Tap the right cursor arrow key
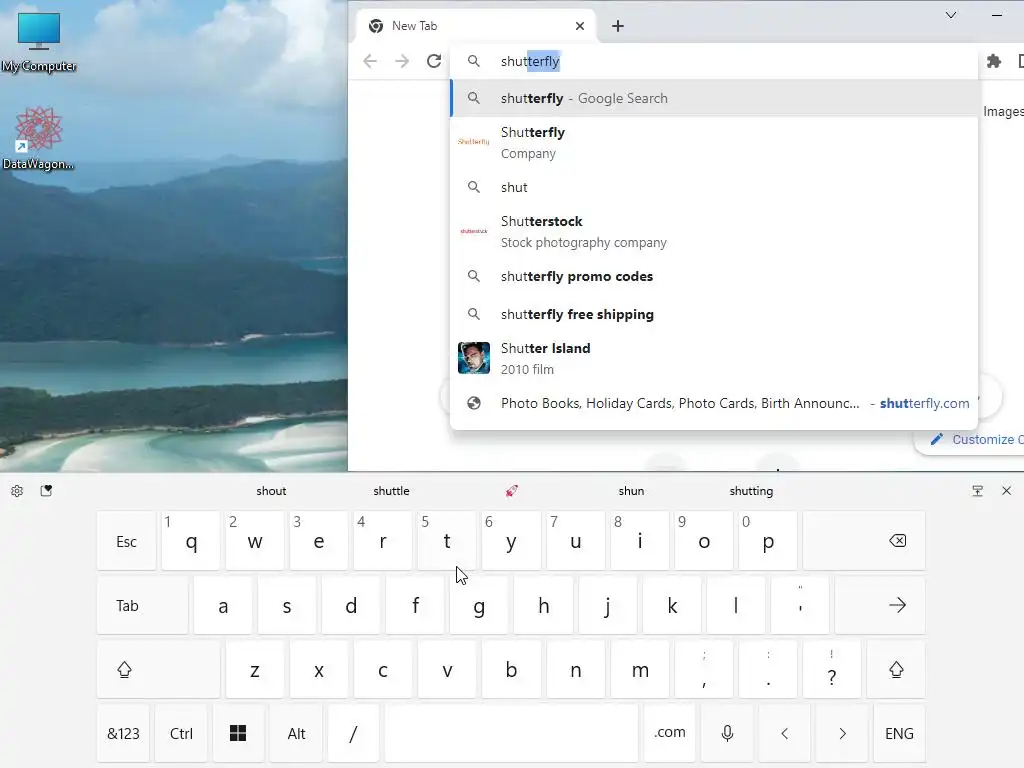Screen dimensions: 1024x768 pyautogui.click(x=842, y=733)
